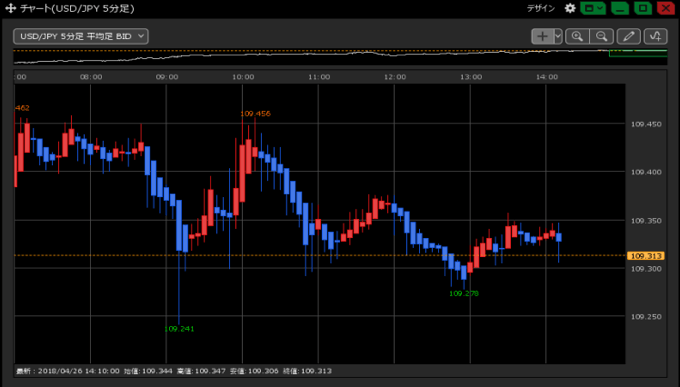Click the status bar 最新 2018/04/26 14:10:00 text
Image resolution: width=680 pixels, height=387 pixels.
(68, 371)
